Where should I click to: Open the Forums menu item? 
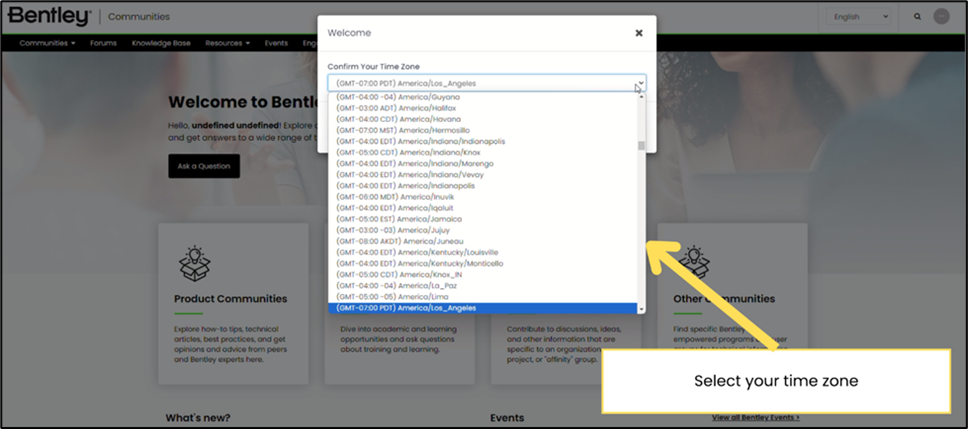coord(103,43)
